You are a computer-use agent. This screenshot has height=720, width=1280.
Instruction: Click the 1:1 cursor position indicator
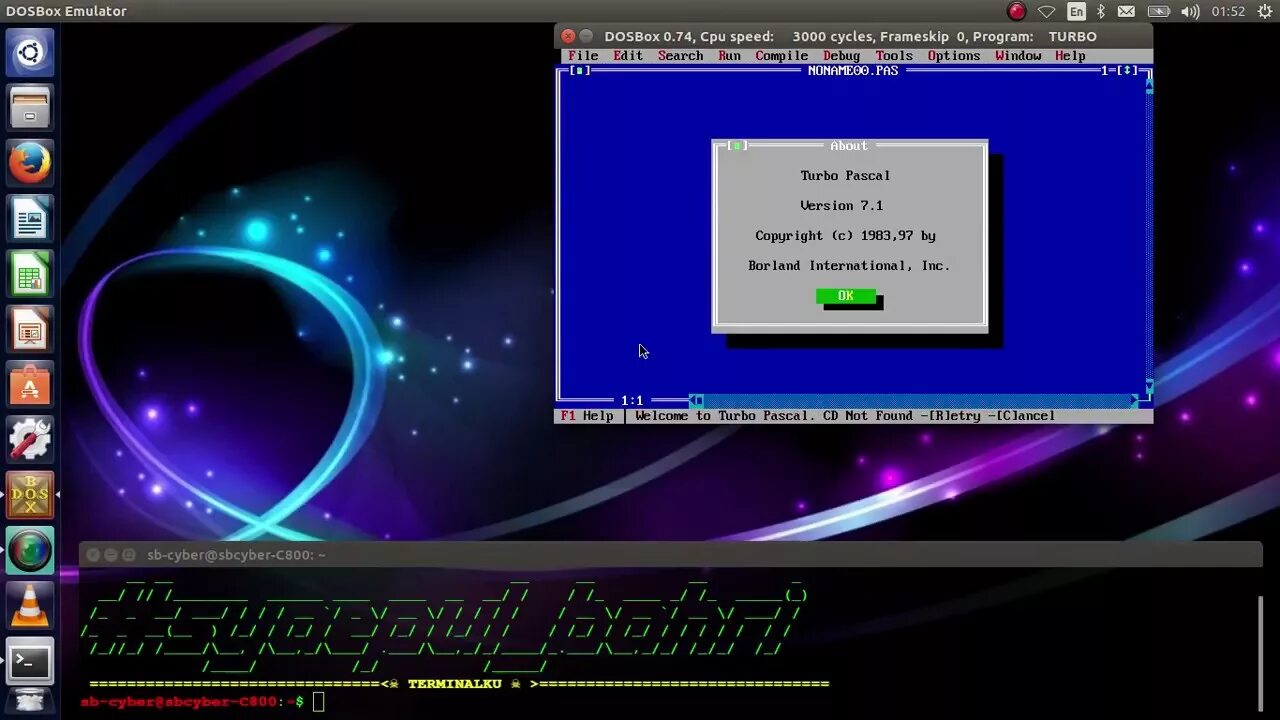(x=632, y=401)
